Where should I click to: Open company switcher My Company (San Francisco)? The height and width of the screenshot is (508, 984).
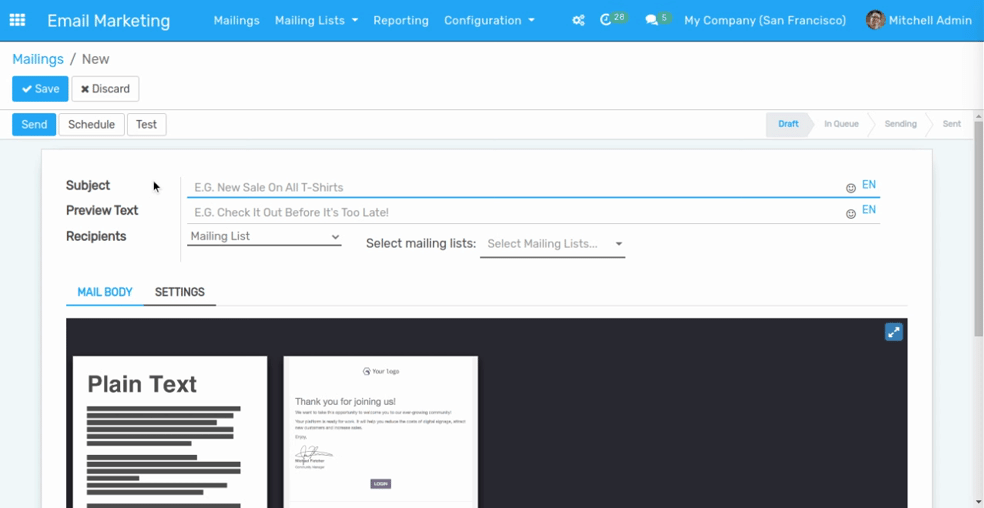765,20
